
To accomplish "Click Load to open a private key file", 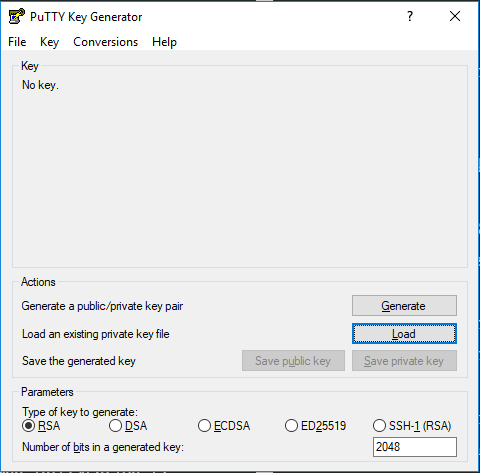I will pyautogui.click(x=404, y=334).
